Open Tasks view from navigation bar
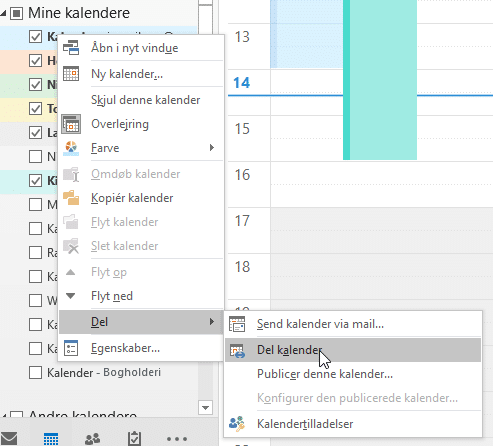The width and height of the screenshot is (493, 446). coord(135,438)
